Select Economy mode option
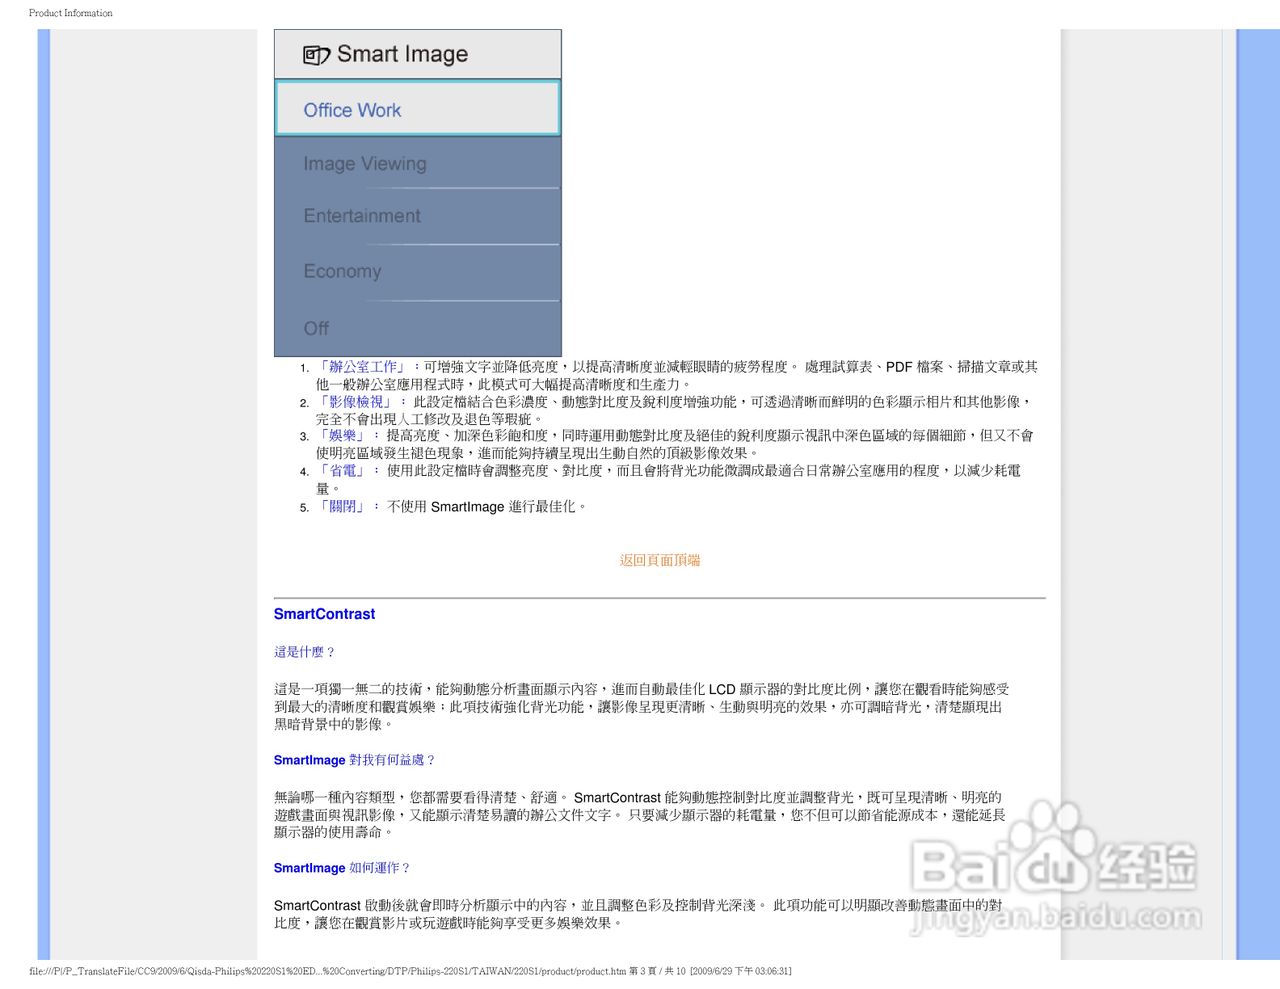Viewport: 1280px width, 989px height. point(342,271)
